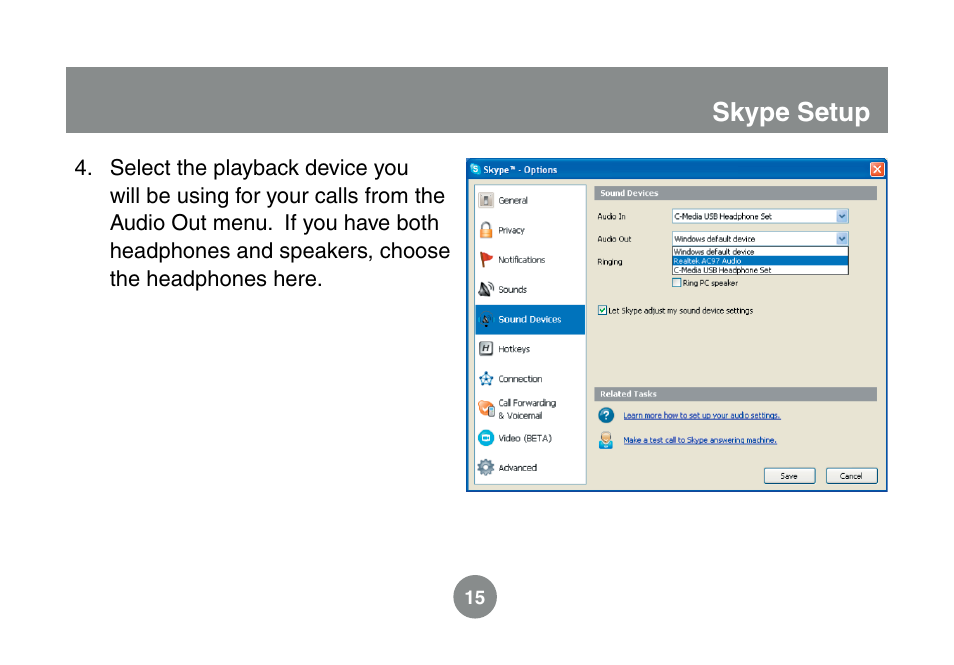Screen dimensions: 954x665
Task: Click the General settings icon
Action: click(x=486, y=200)
